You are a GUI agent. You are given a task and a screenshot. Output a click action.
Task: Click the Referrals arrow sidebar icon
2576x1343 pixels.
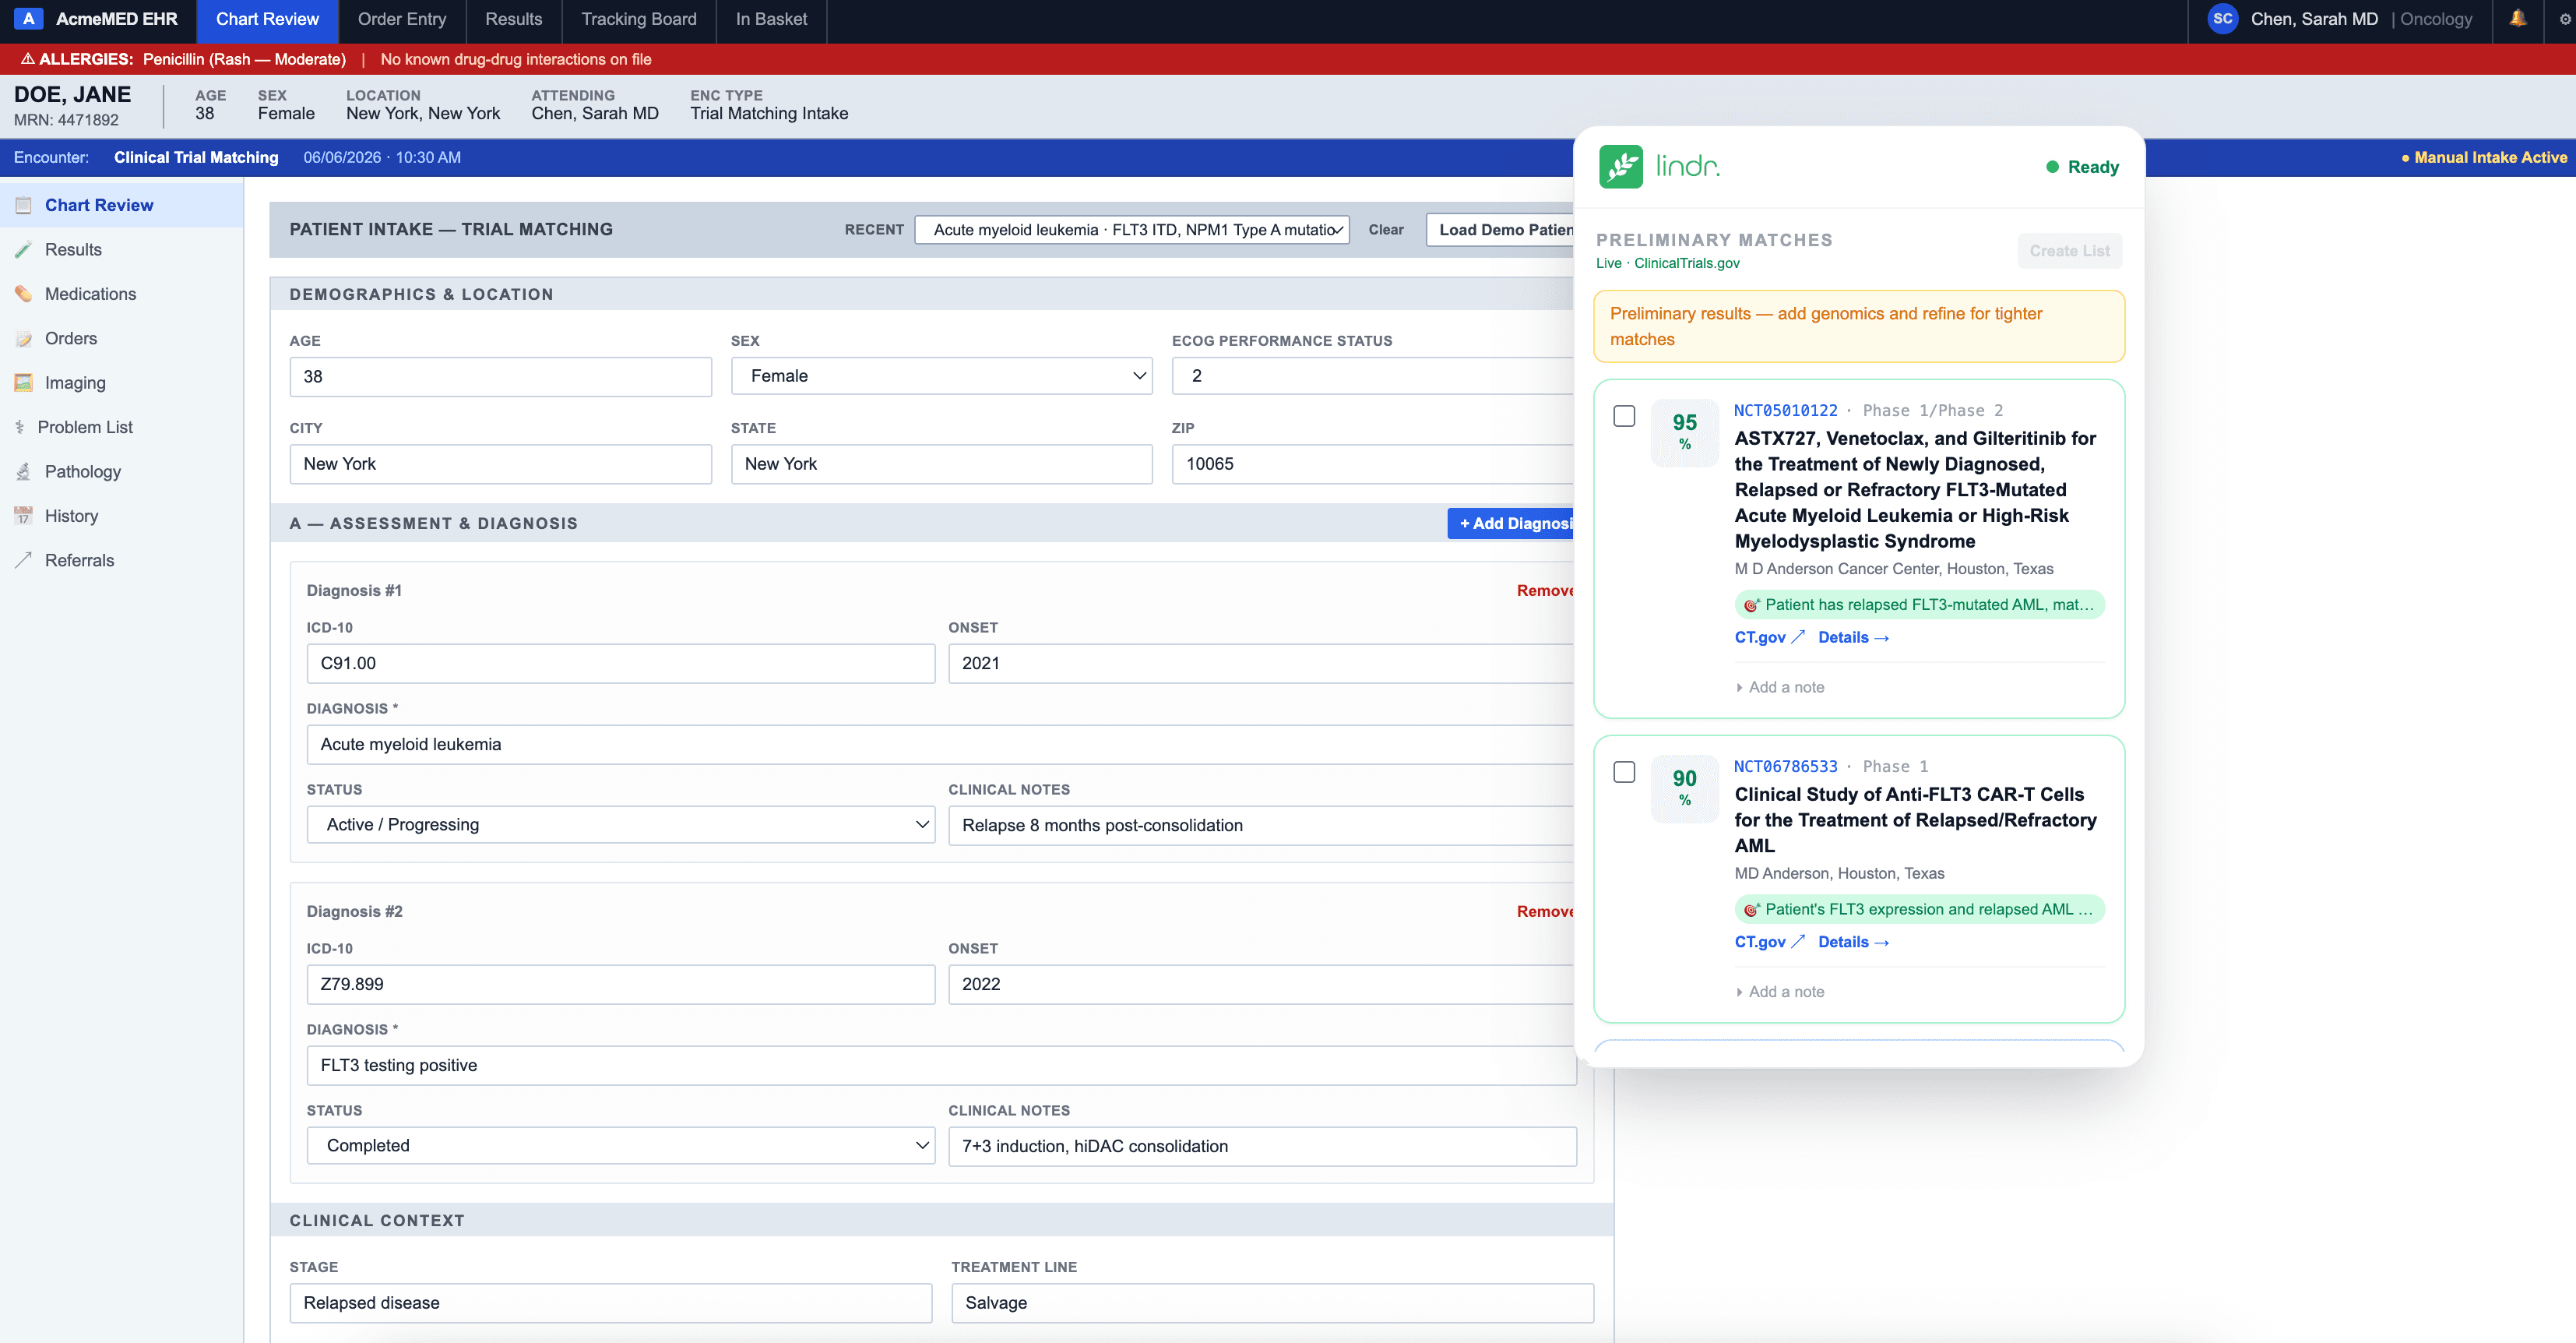pos(24,560)
